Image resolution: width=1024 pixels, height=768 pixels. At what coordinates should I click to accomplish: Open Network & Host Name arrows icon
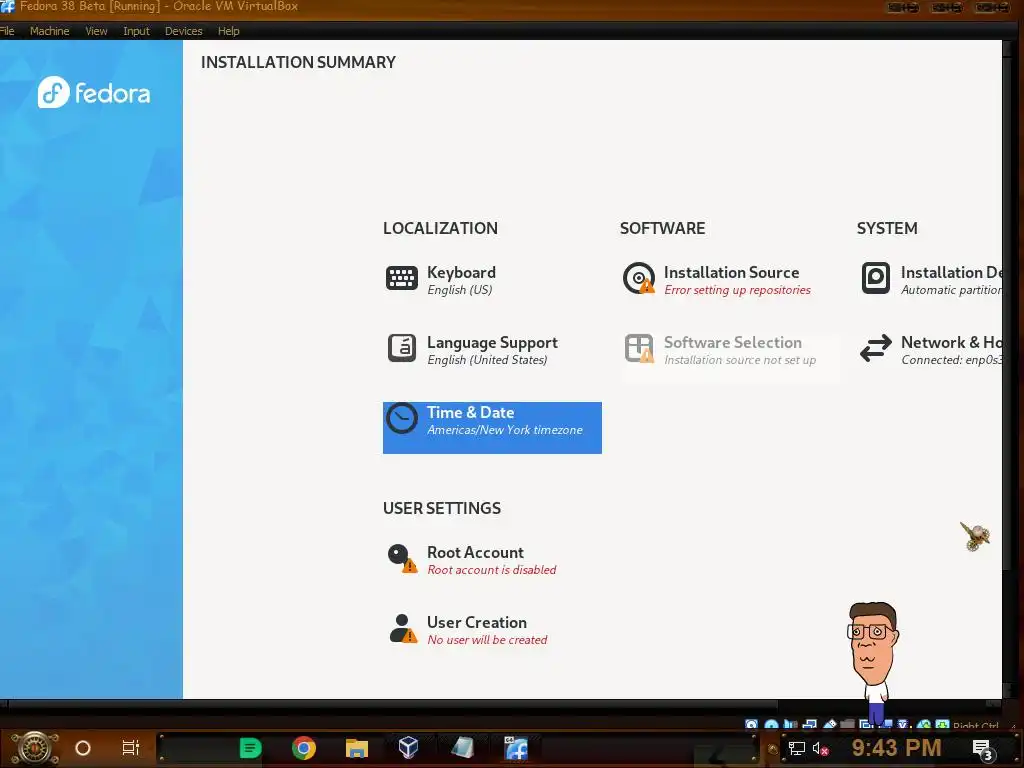(875, 348)
